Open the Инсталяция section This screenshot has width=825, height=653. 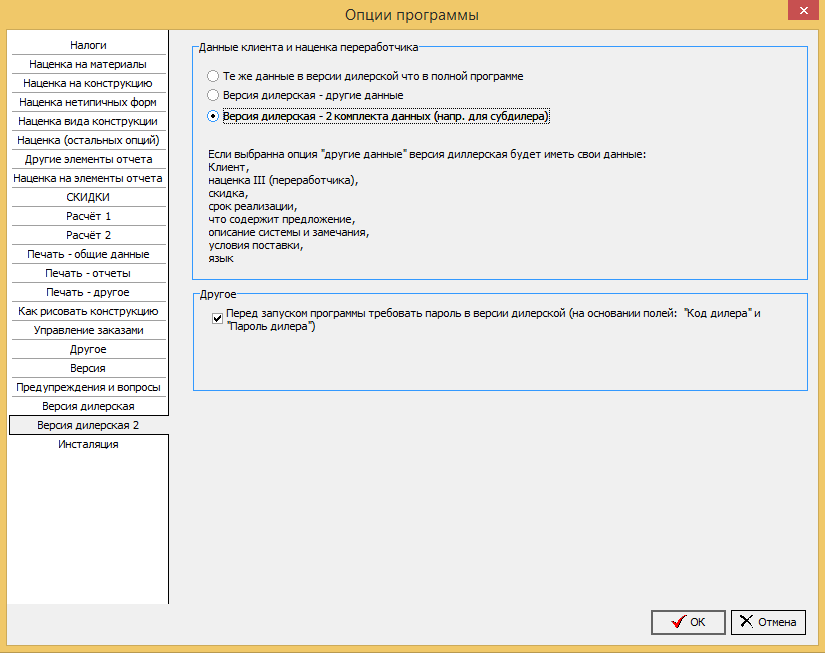(x=88, y=444)
